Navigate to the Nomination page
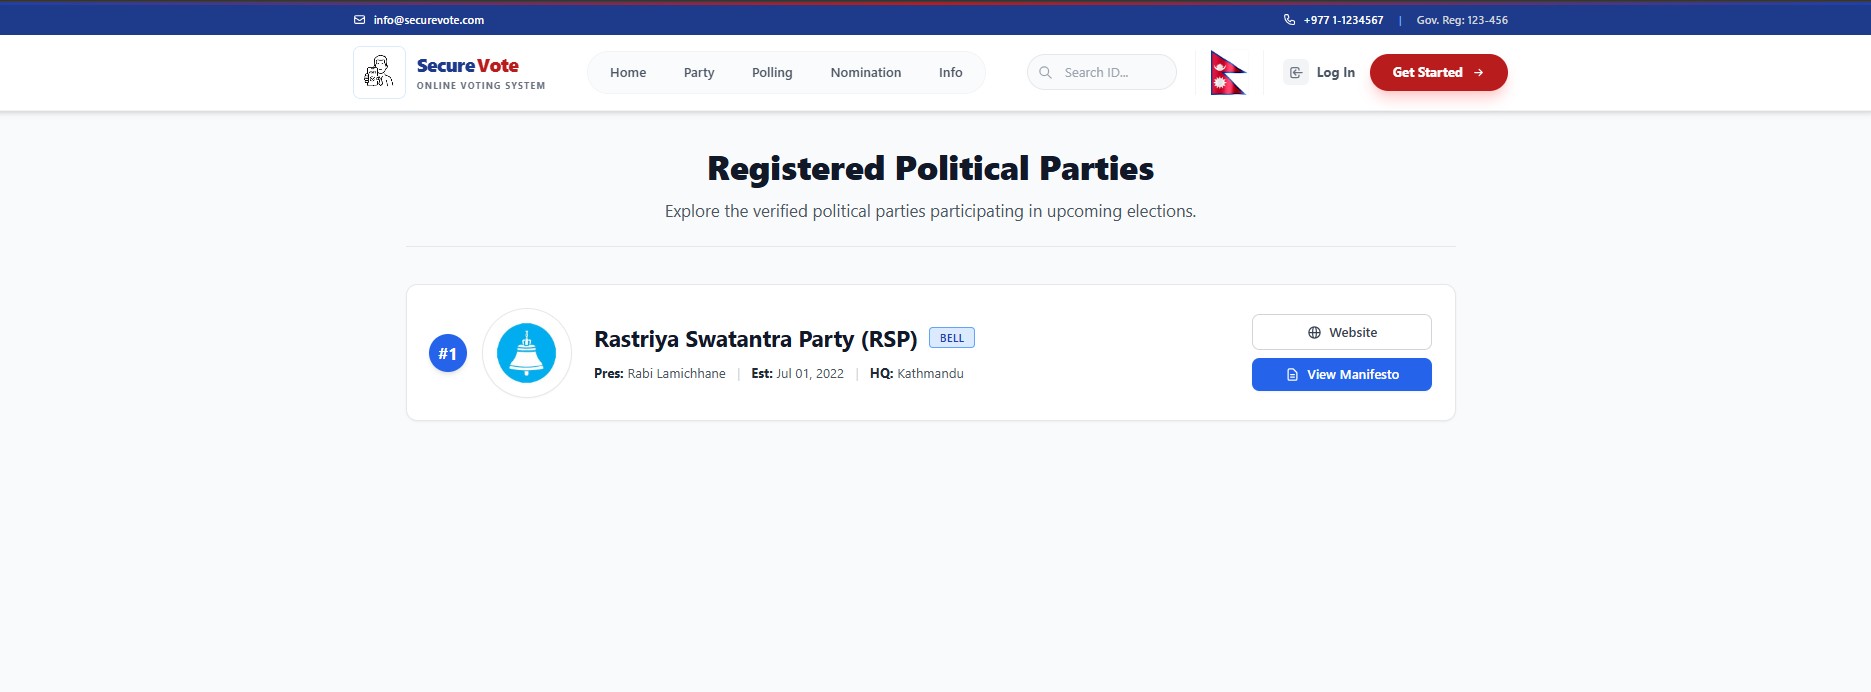The height and width of the screenshot is (692, 1871). (865, 73)
